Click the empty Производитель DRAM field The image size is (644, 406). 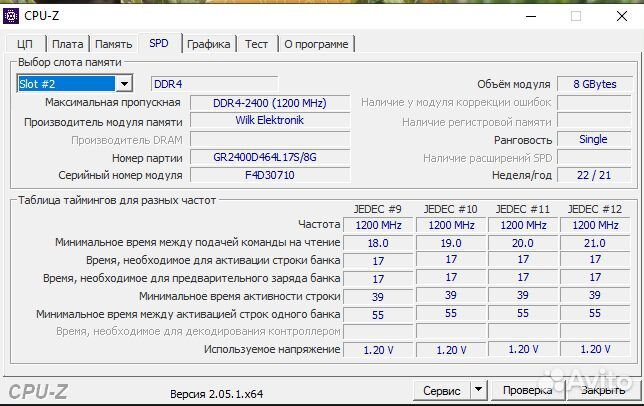tap(270, 140)
